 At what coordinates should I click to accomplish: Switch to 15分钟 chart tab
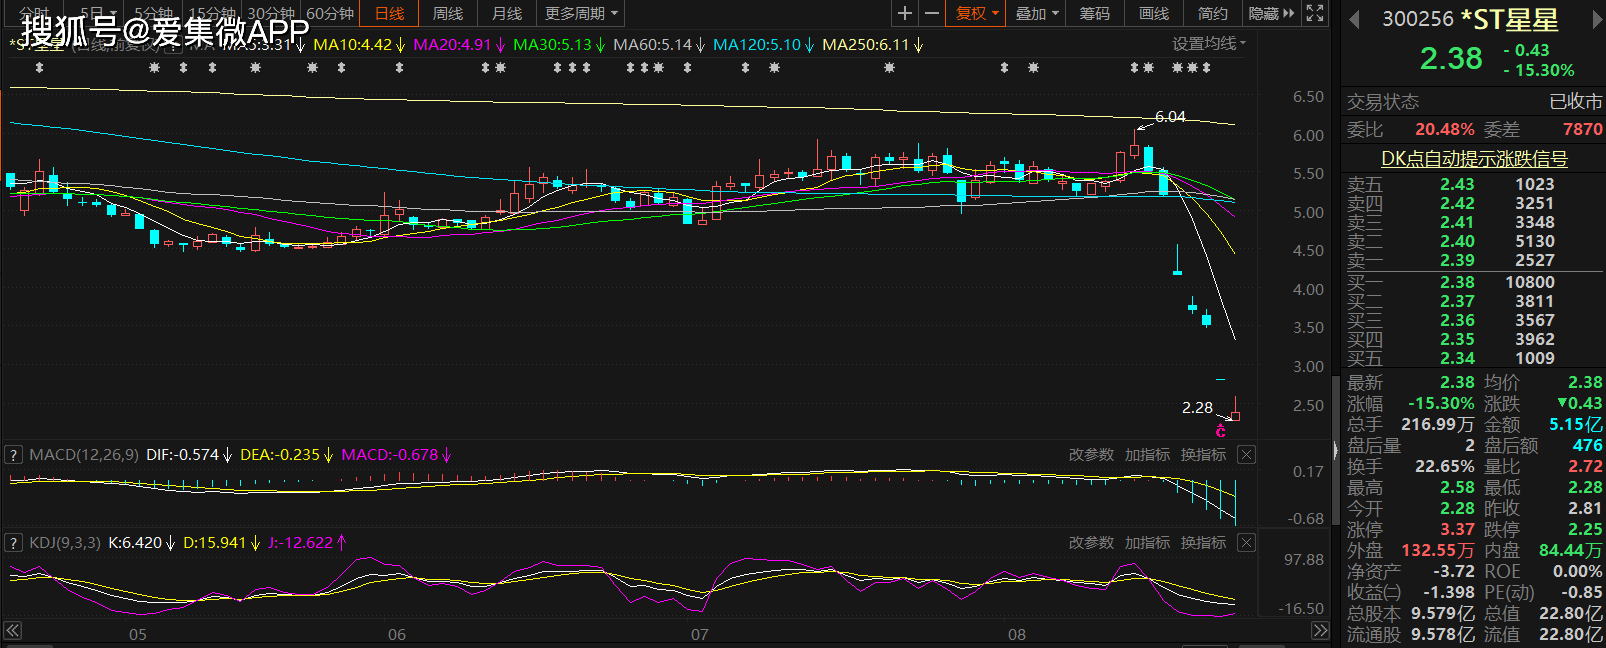(x=212, y=13)
